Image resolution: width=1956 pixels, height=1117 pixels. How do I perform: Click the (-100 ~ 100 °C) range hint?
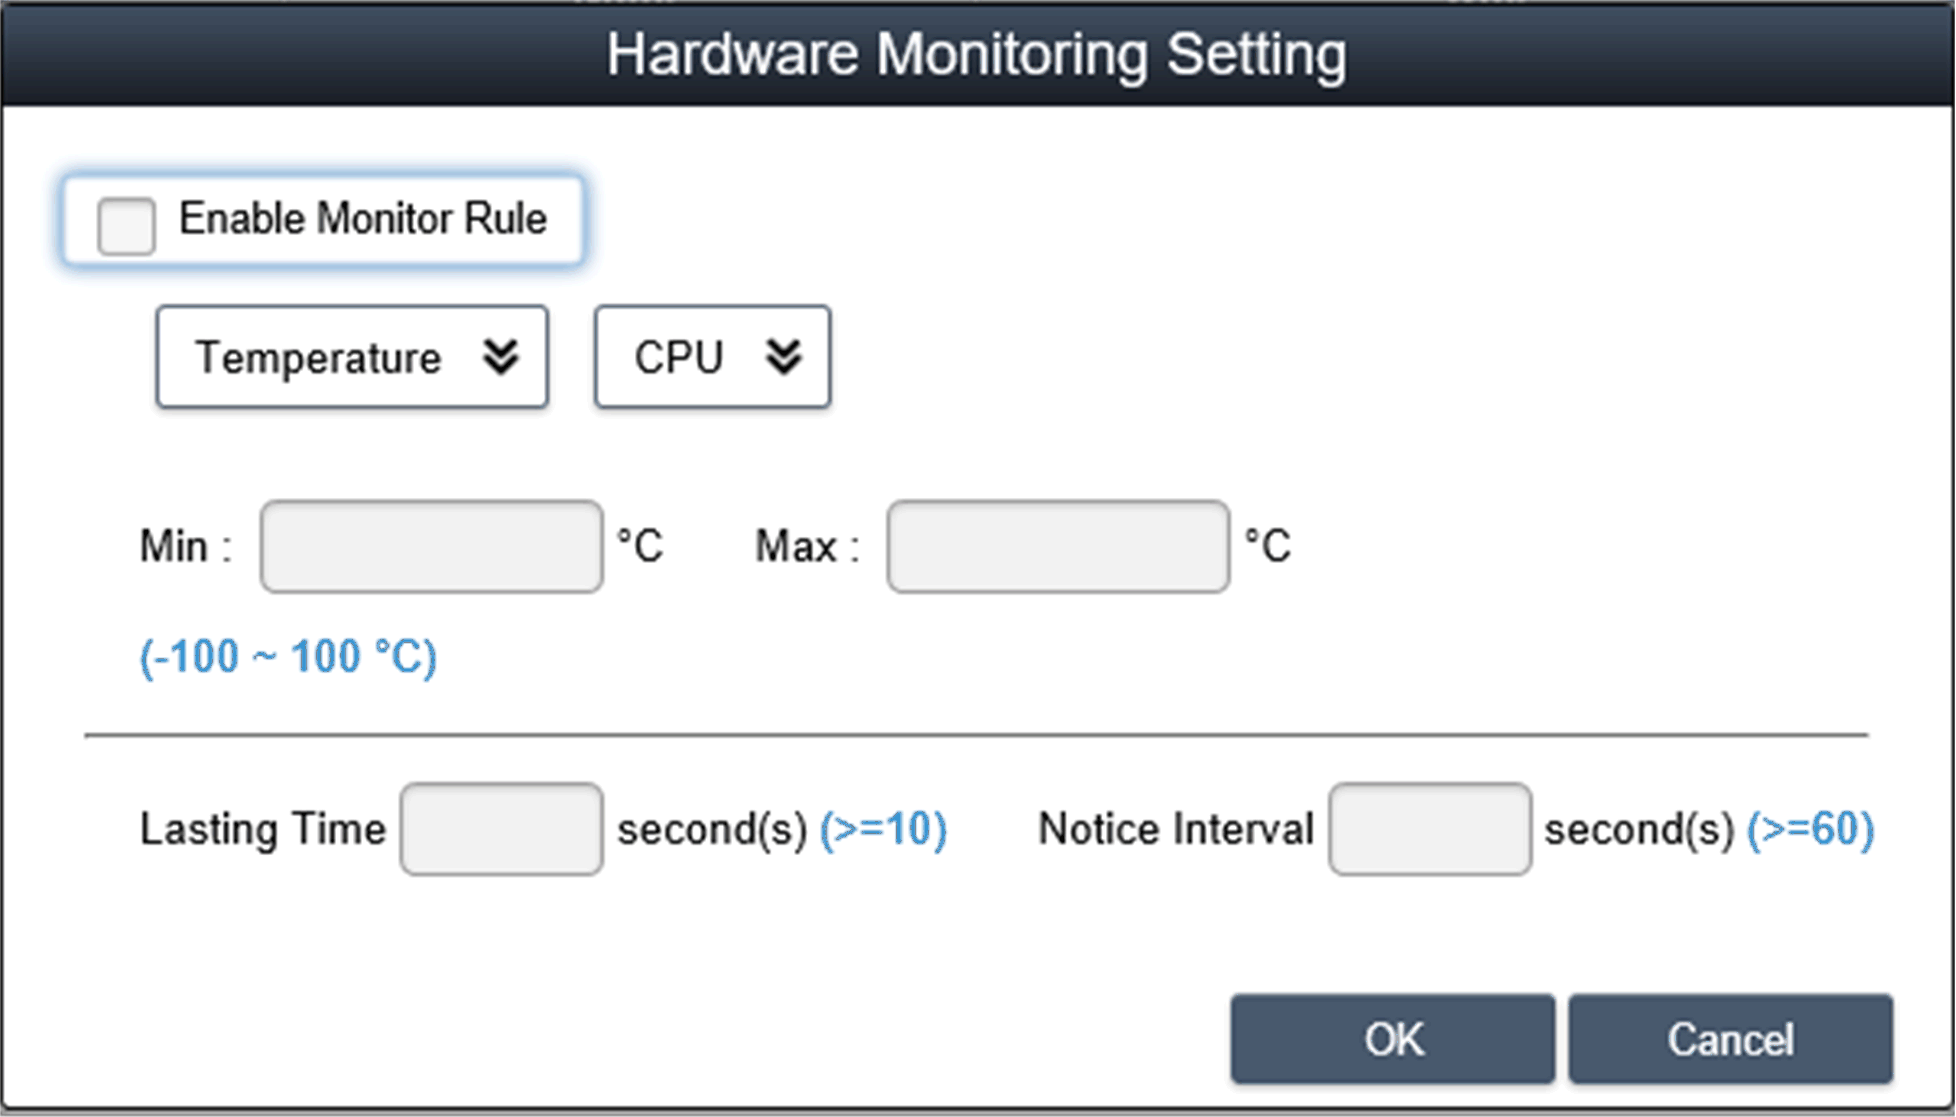pyautogui.click(x=288, y=658)
